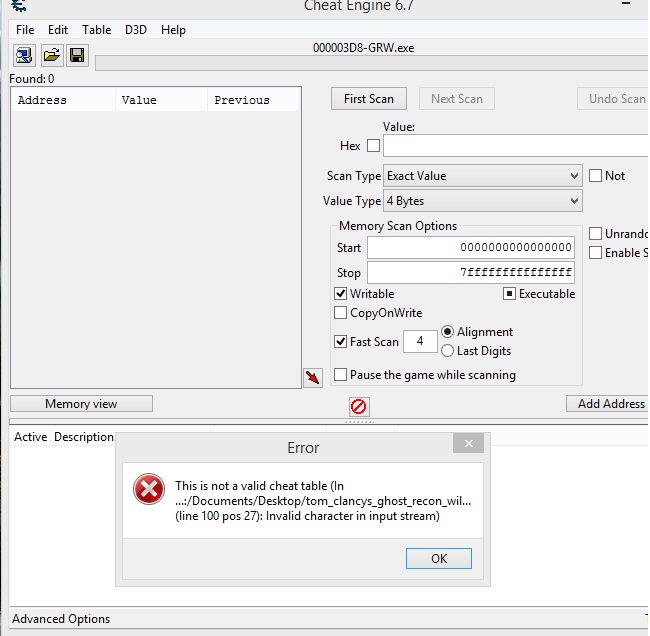Image resolution: width=650 pixels, height=636 pixels.
Task: Open a cheat table folder icon
Action: click(52, 55)
